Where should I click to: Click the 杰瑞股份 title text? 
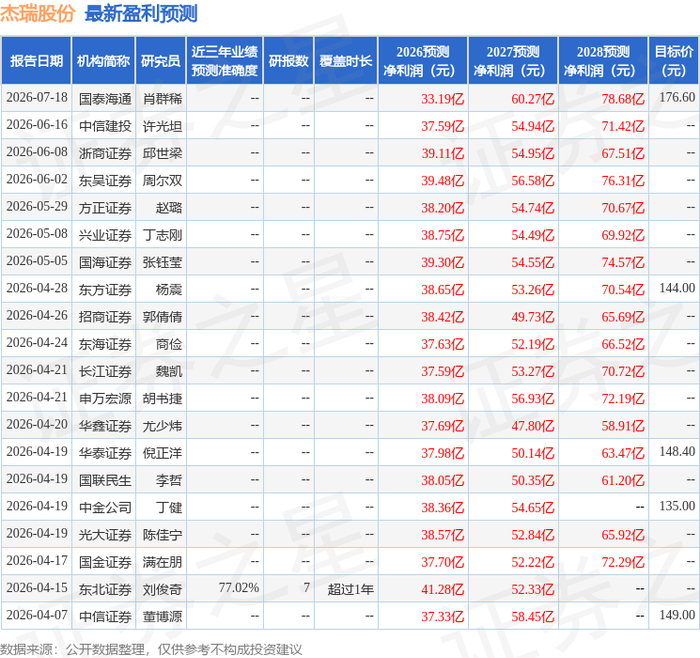pos(38,13)
